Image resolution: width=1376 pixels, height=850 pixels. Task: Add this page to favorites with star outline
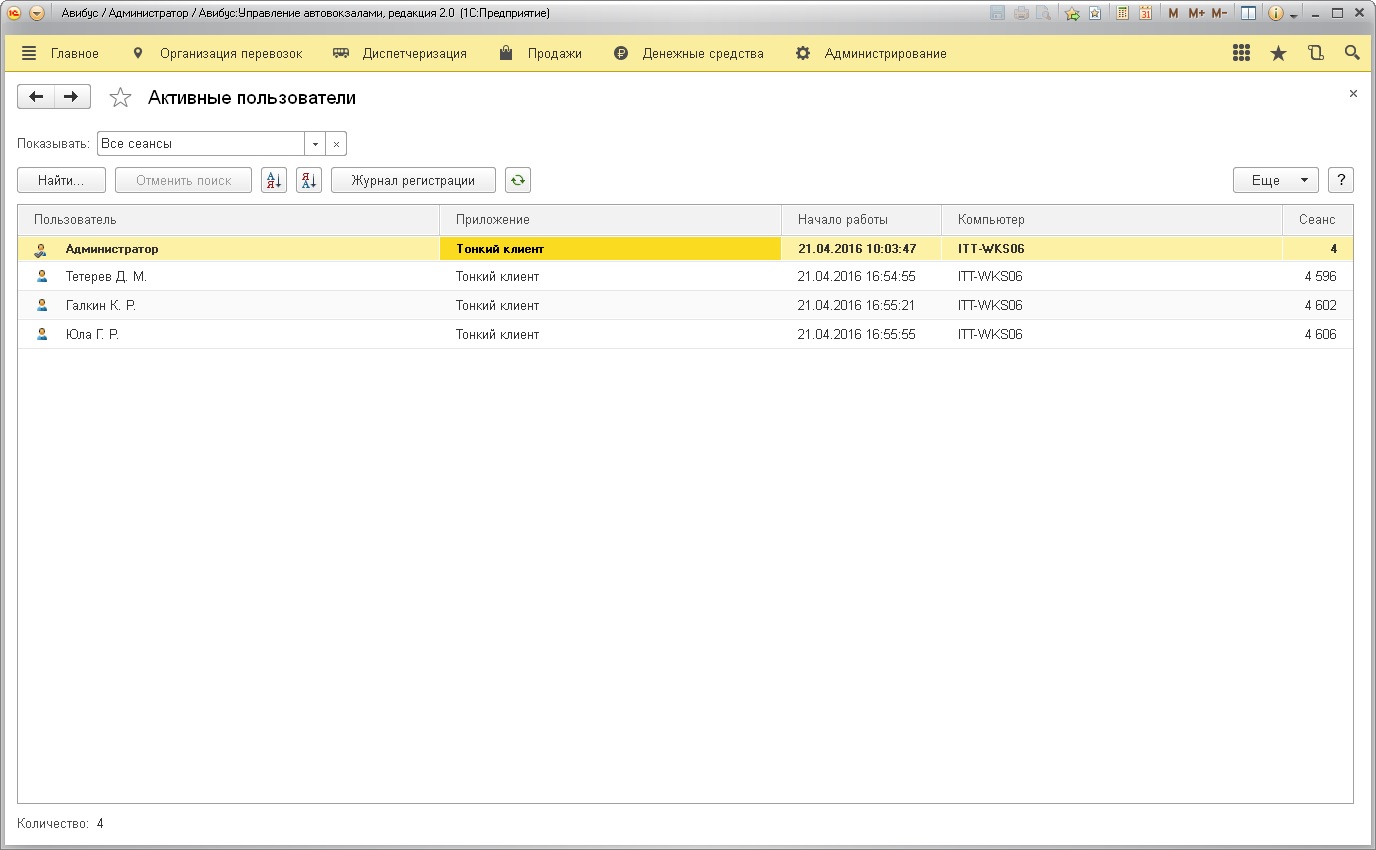[x=120, y=97]
